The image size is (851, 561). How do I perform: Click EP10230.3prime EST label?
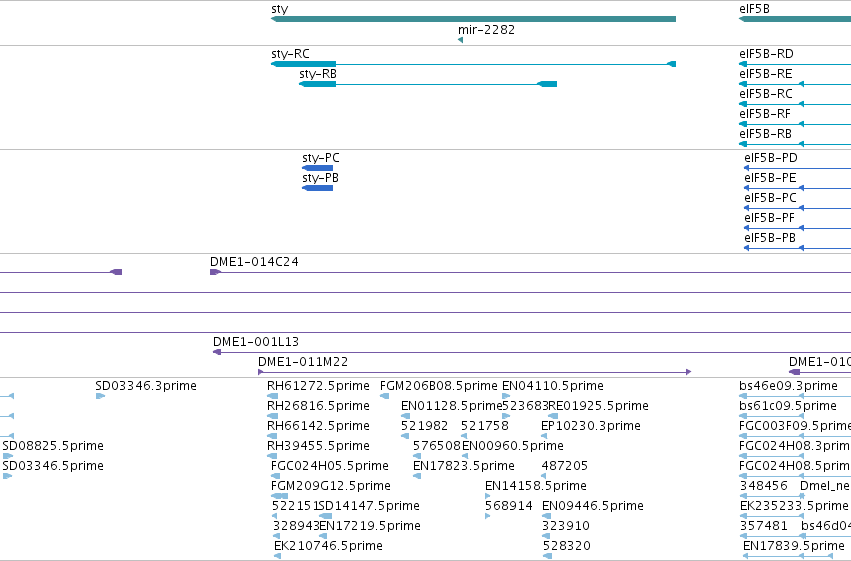(x=591, y=426)
